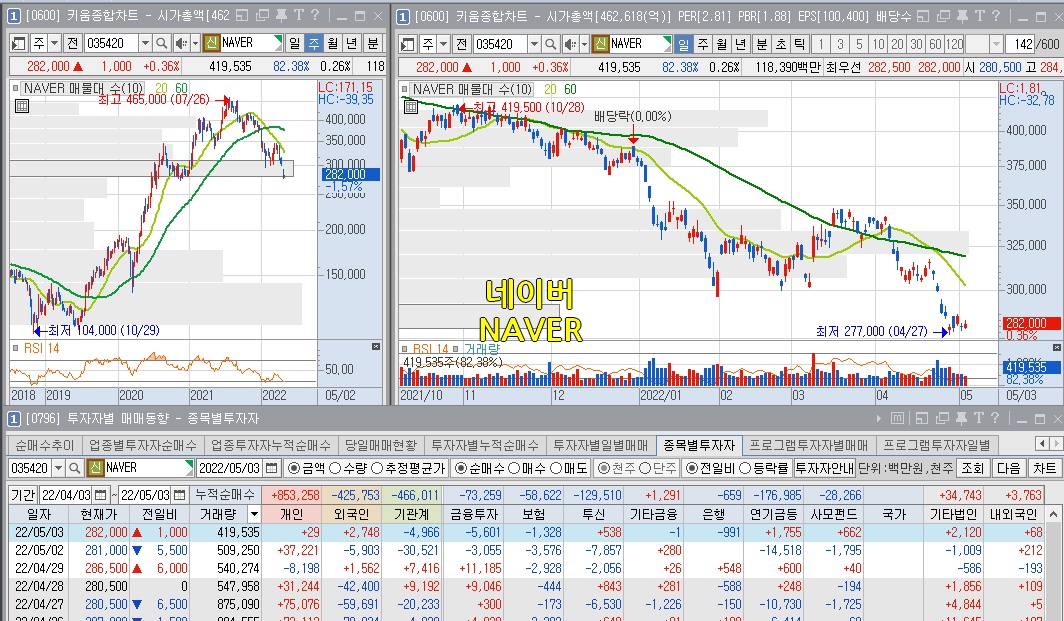Open help question mark in left chart titlebar
This screenshot has height=621, width=1064.
tap(315, 15)
